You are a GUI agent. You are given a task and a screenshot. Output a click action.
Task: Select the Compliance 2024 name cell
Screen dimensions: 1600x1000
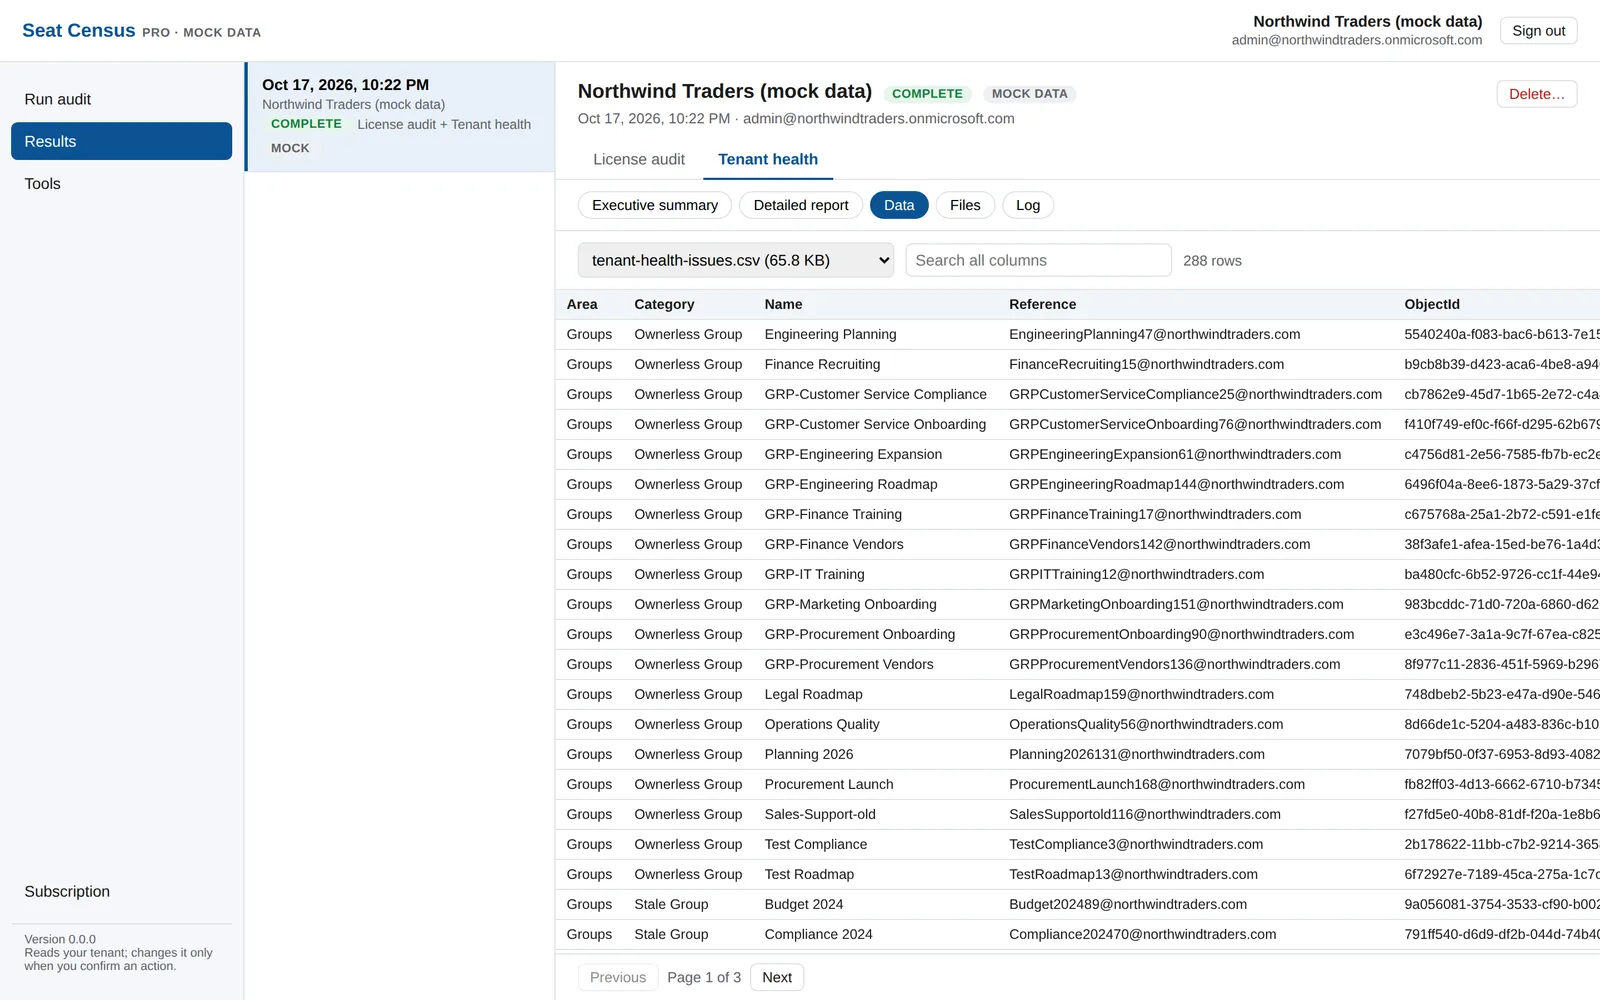coord(818,934)
